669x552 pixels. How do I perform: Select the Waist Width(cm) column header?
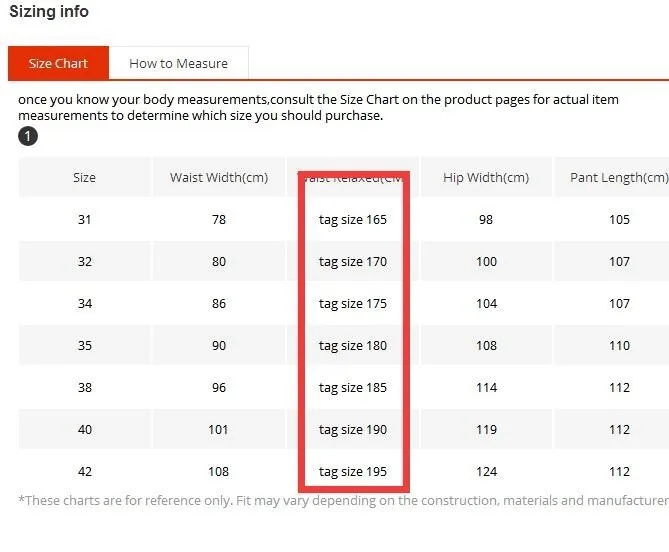click(219, 177)
